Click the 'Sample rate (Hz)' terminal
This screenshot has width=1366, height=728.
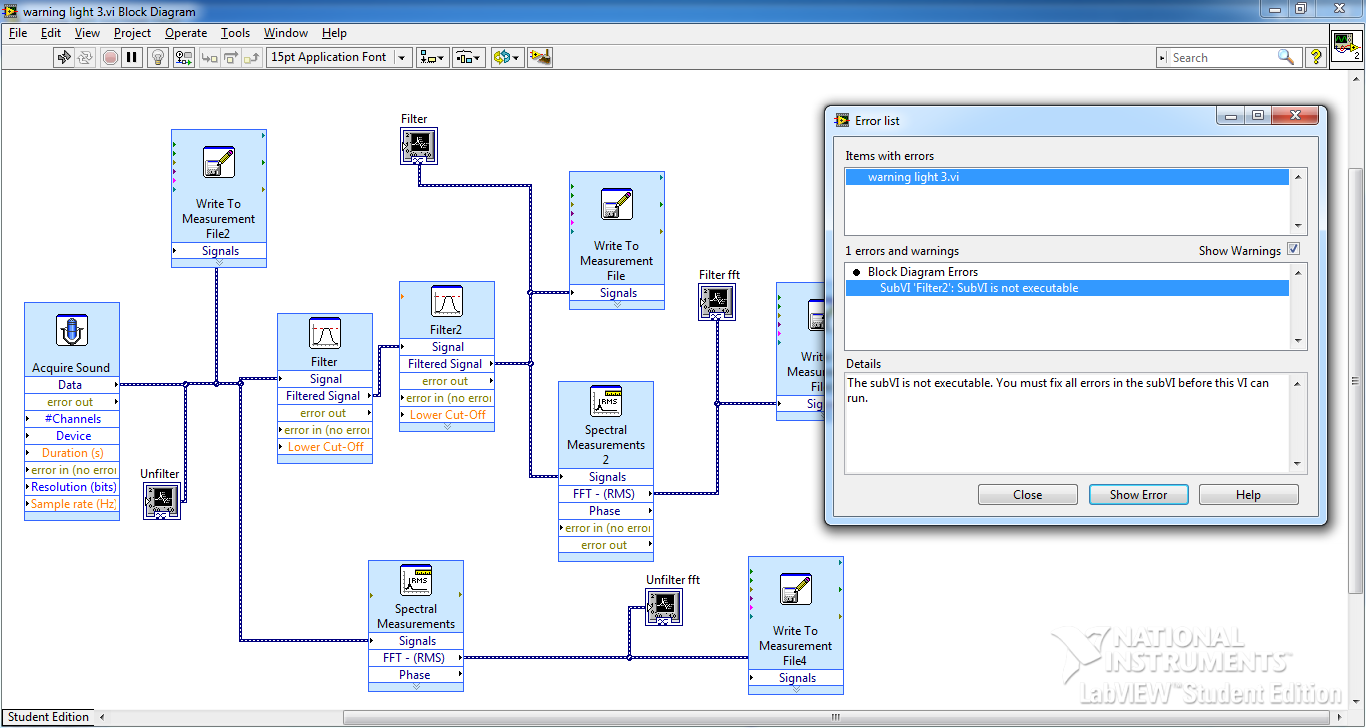[x=71, y=504]
